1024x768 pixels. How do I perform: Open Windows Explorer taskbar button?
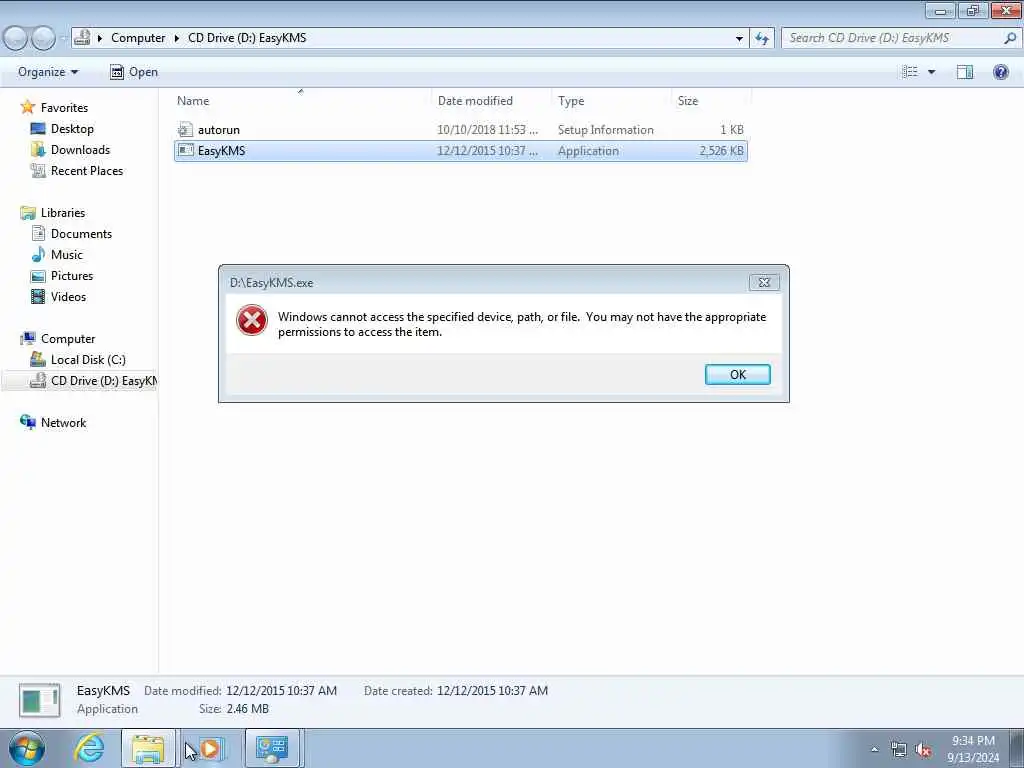click(x=148, y=748)
